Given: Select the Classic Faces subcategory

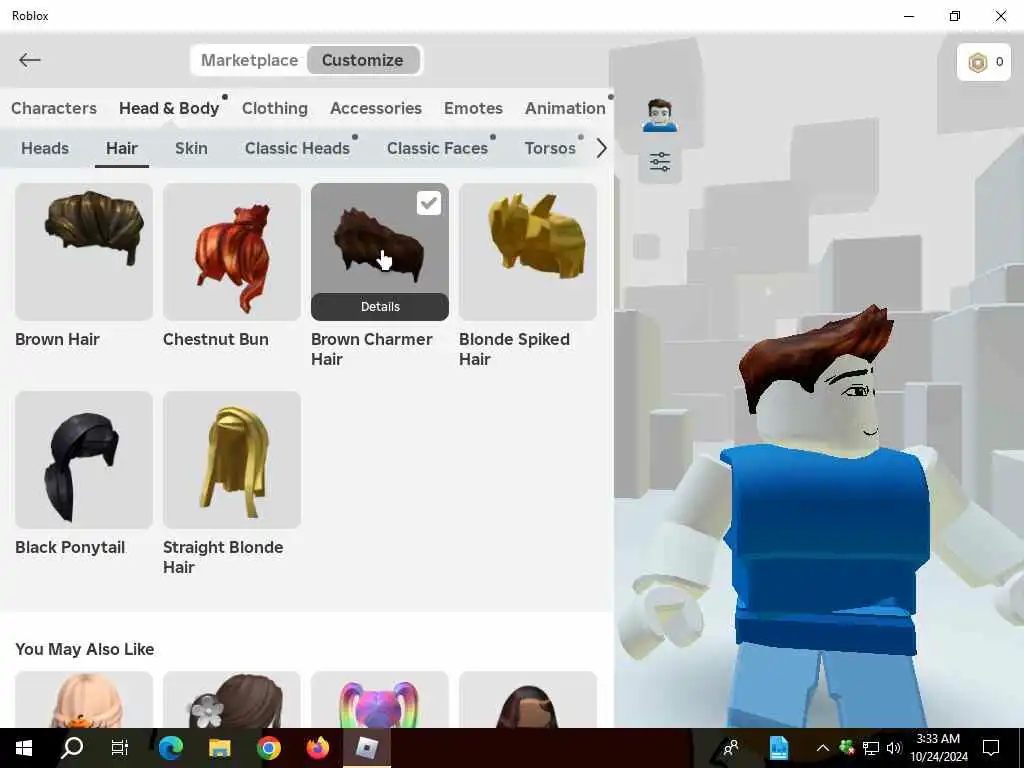Looking at the screenshot, I should 437,148.
